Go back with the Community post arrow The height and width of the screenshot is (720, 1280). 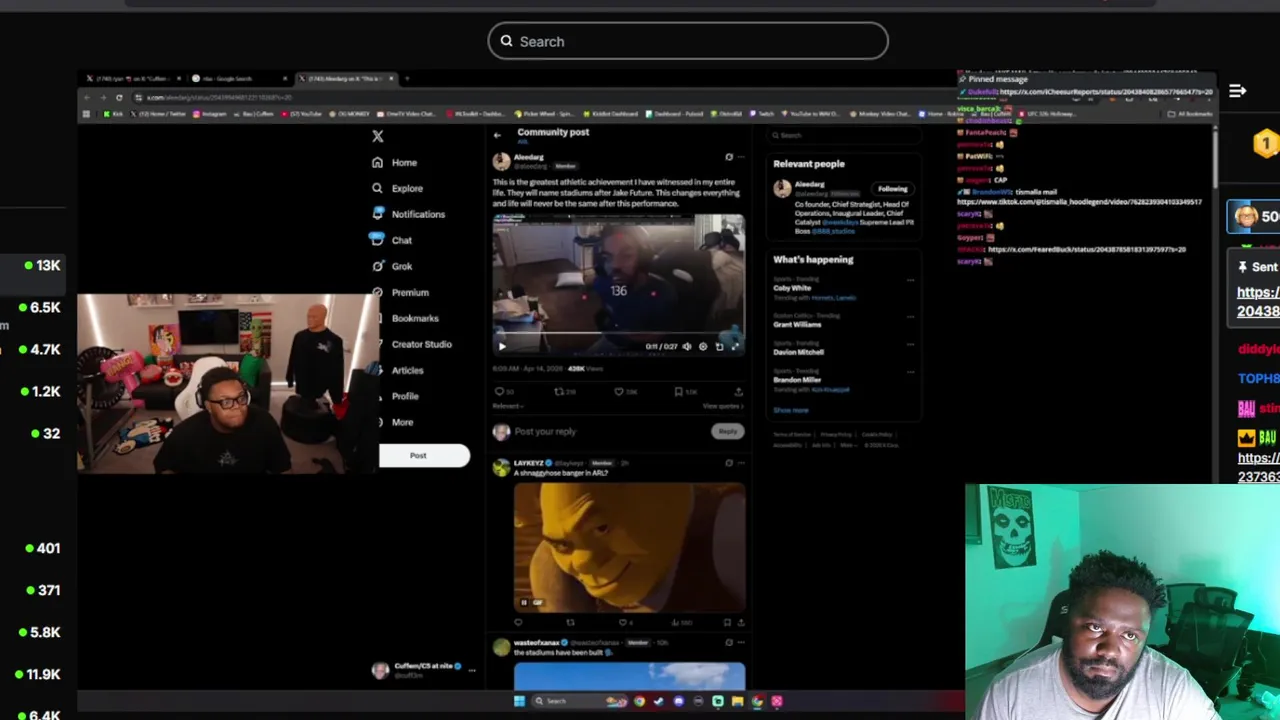click(x=497, y=135)
